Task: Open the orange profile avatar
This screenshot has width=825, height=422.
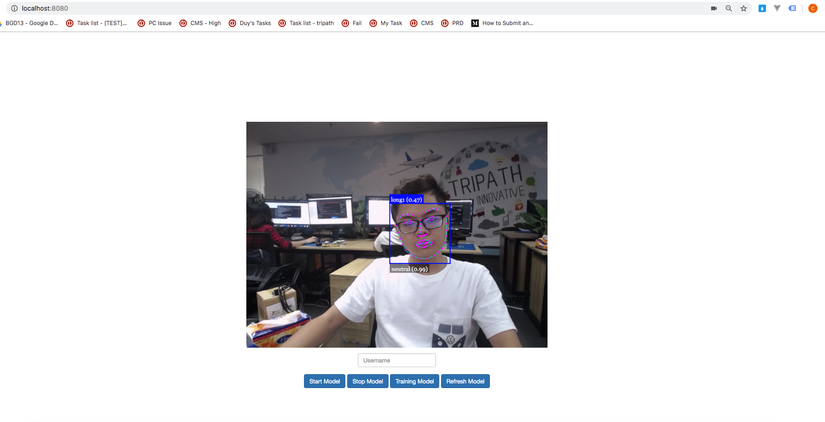Action: pyautogui.click(x=812, y=8)
